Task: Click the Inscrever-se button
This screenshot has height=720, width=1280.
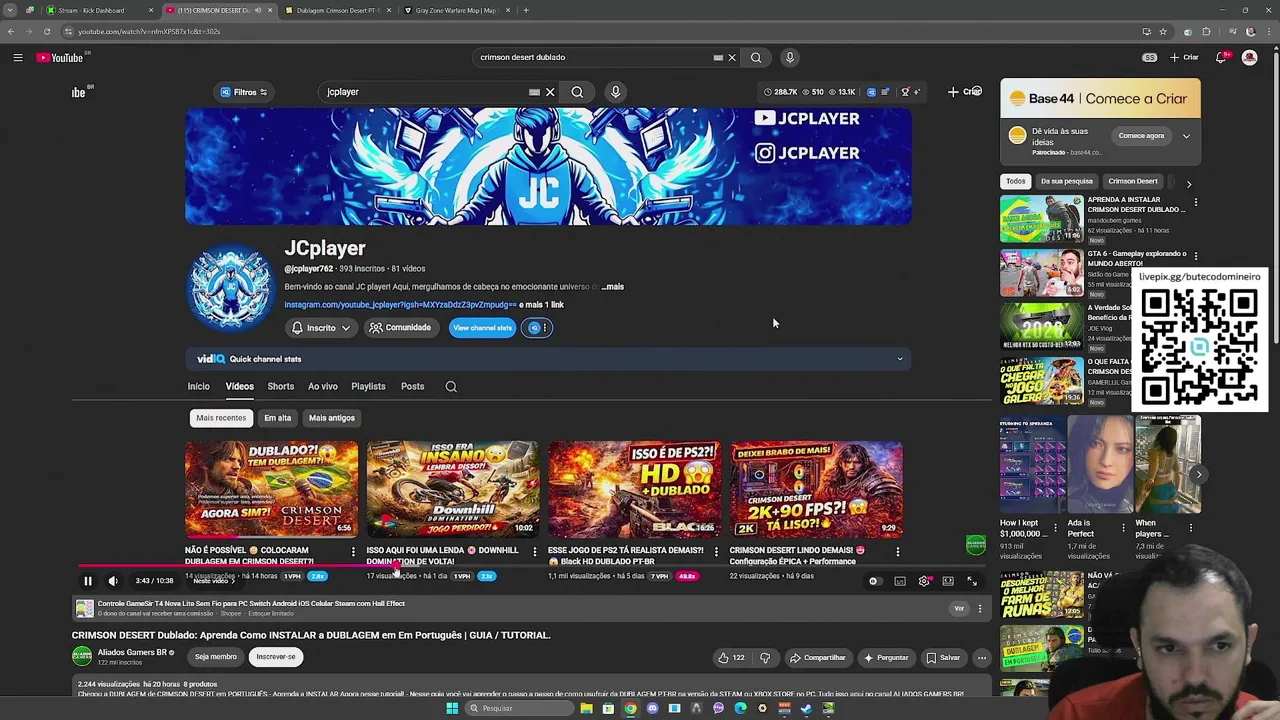Action: coord(276,657)
